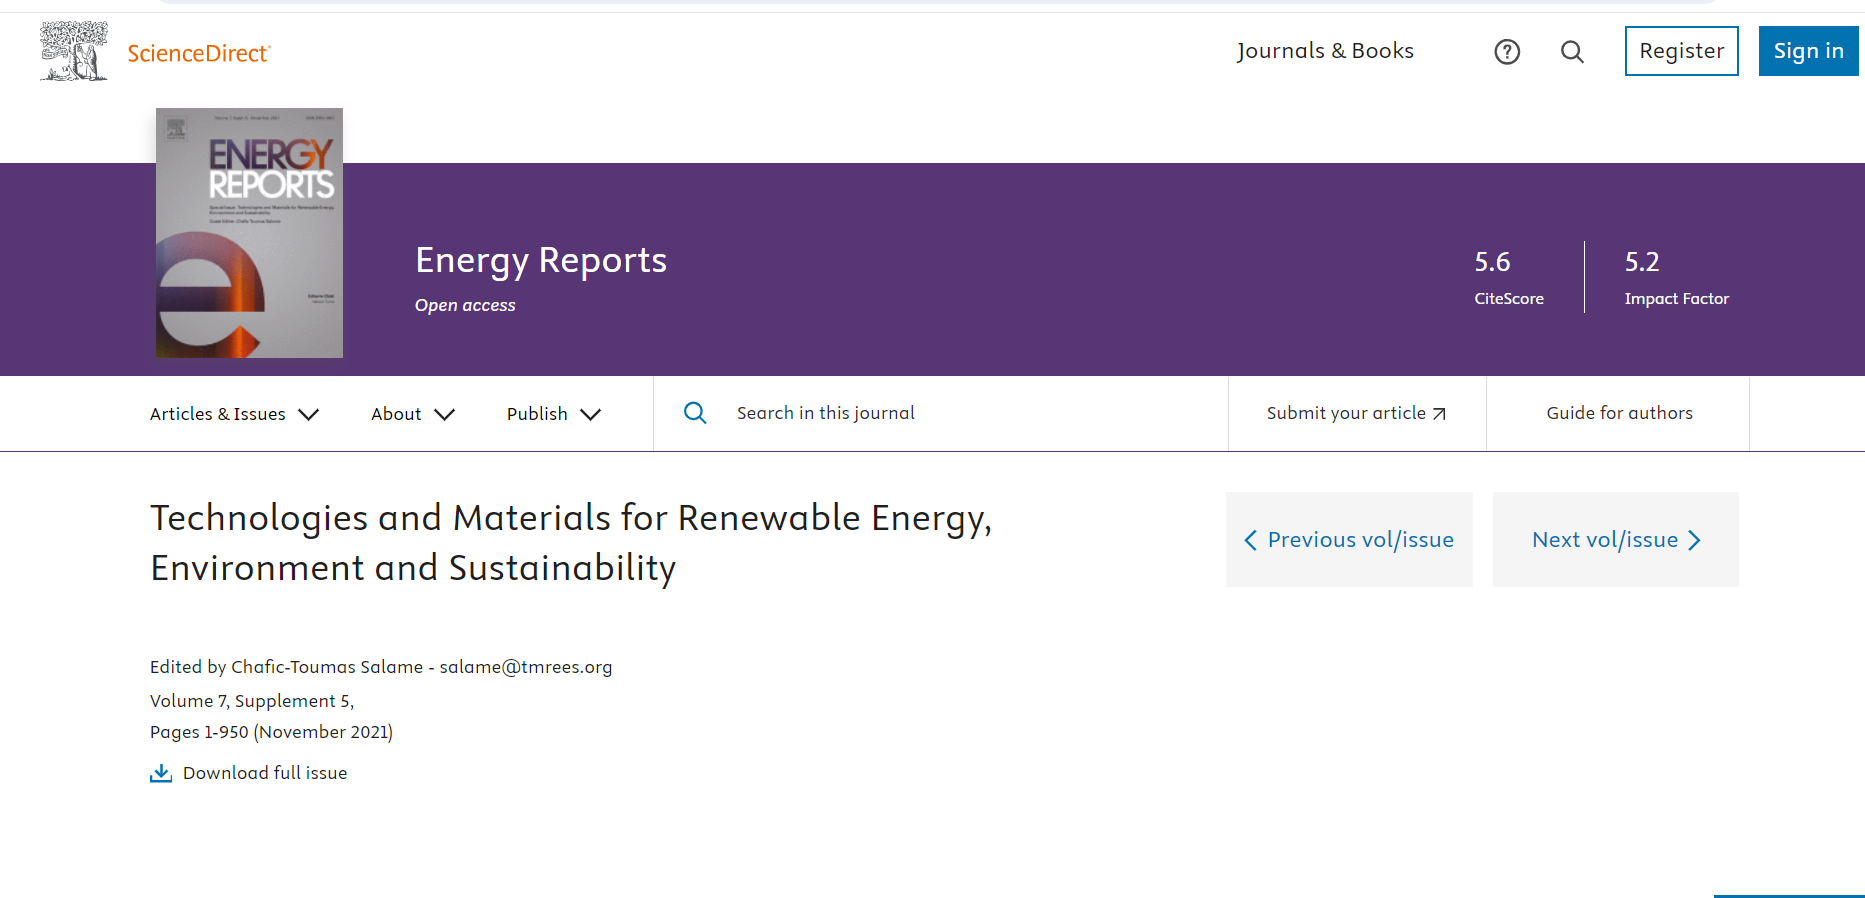Click the issue title Technologies and Materials heading

click(x=571, y=543)
